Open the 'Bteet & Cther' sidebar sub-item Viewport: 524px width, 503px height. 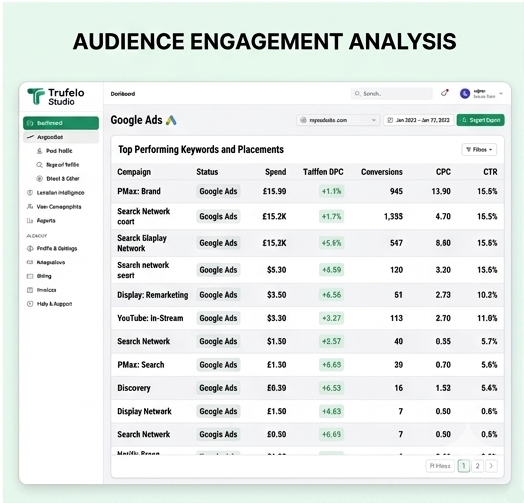click(x=58, y=178)
